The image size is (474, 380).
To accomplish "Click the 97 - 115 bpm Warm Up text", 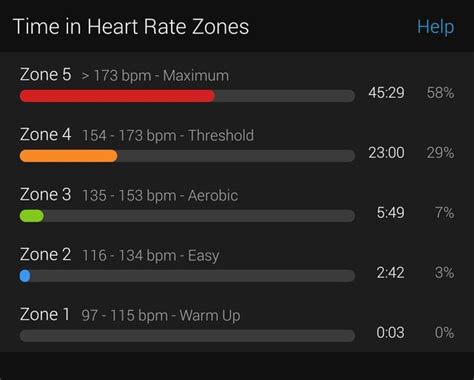I will (x=161, y=316).
